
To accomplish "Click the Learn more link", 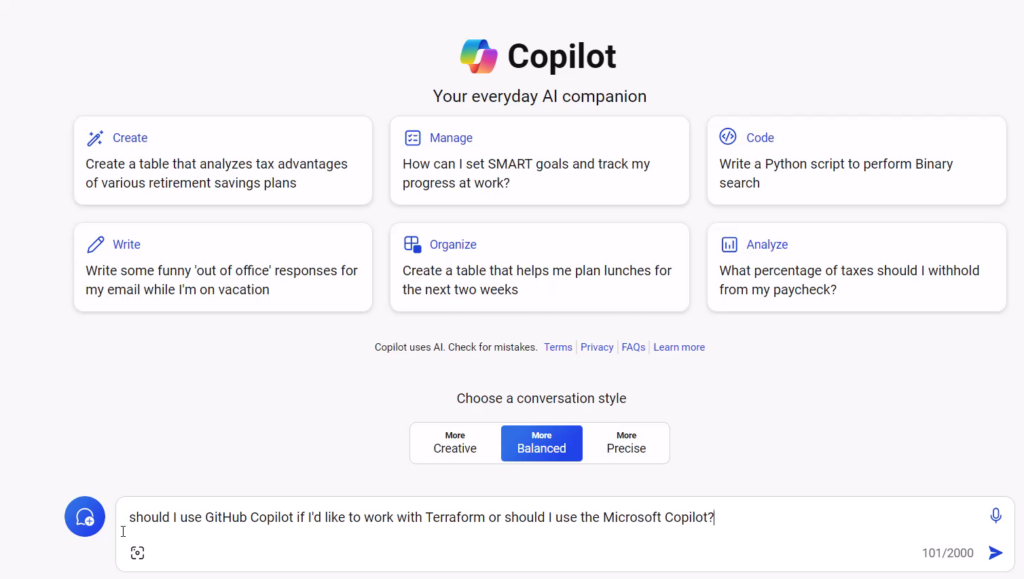I will pos(679,347).
